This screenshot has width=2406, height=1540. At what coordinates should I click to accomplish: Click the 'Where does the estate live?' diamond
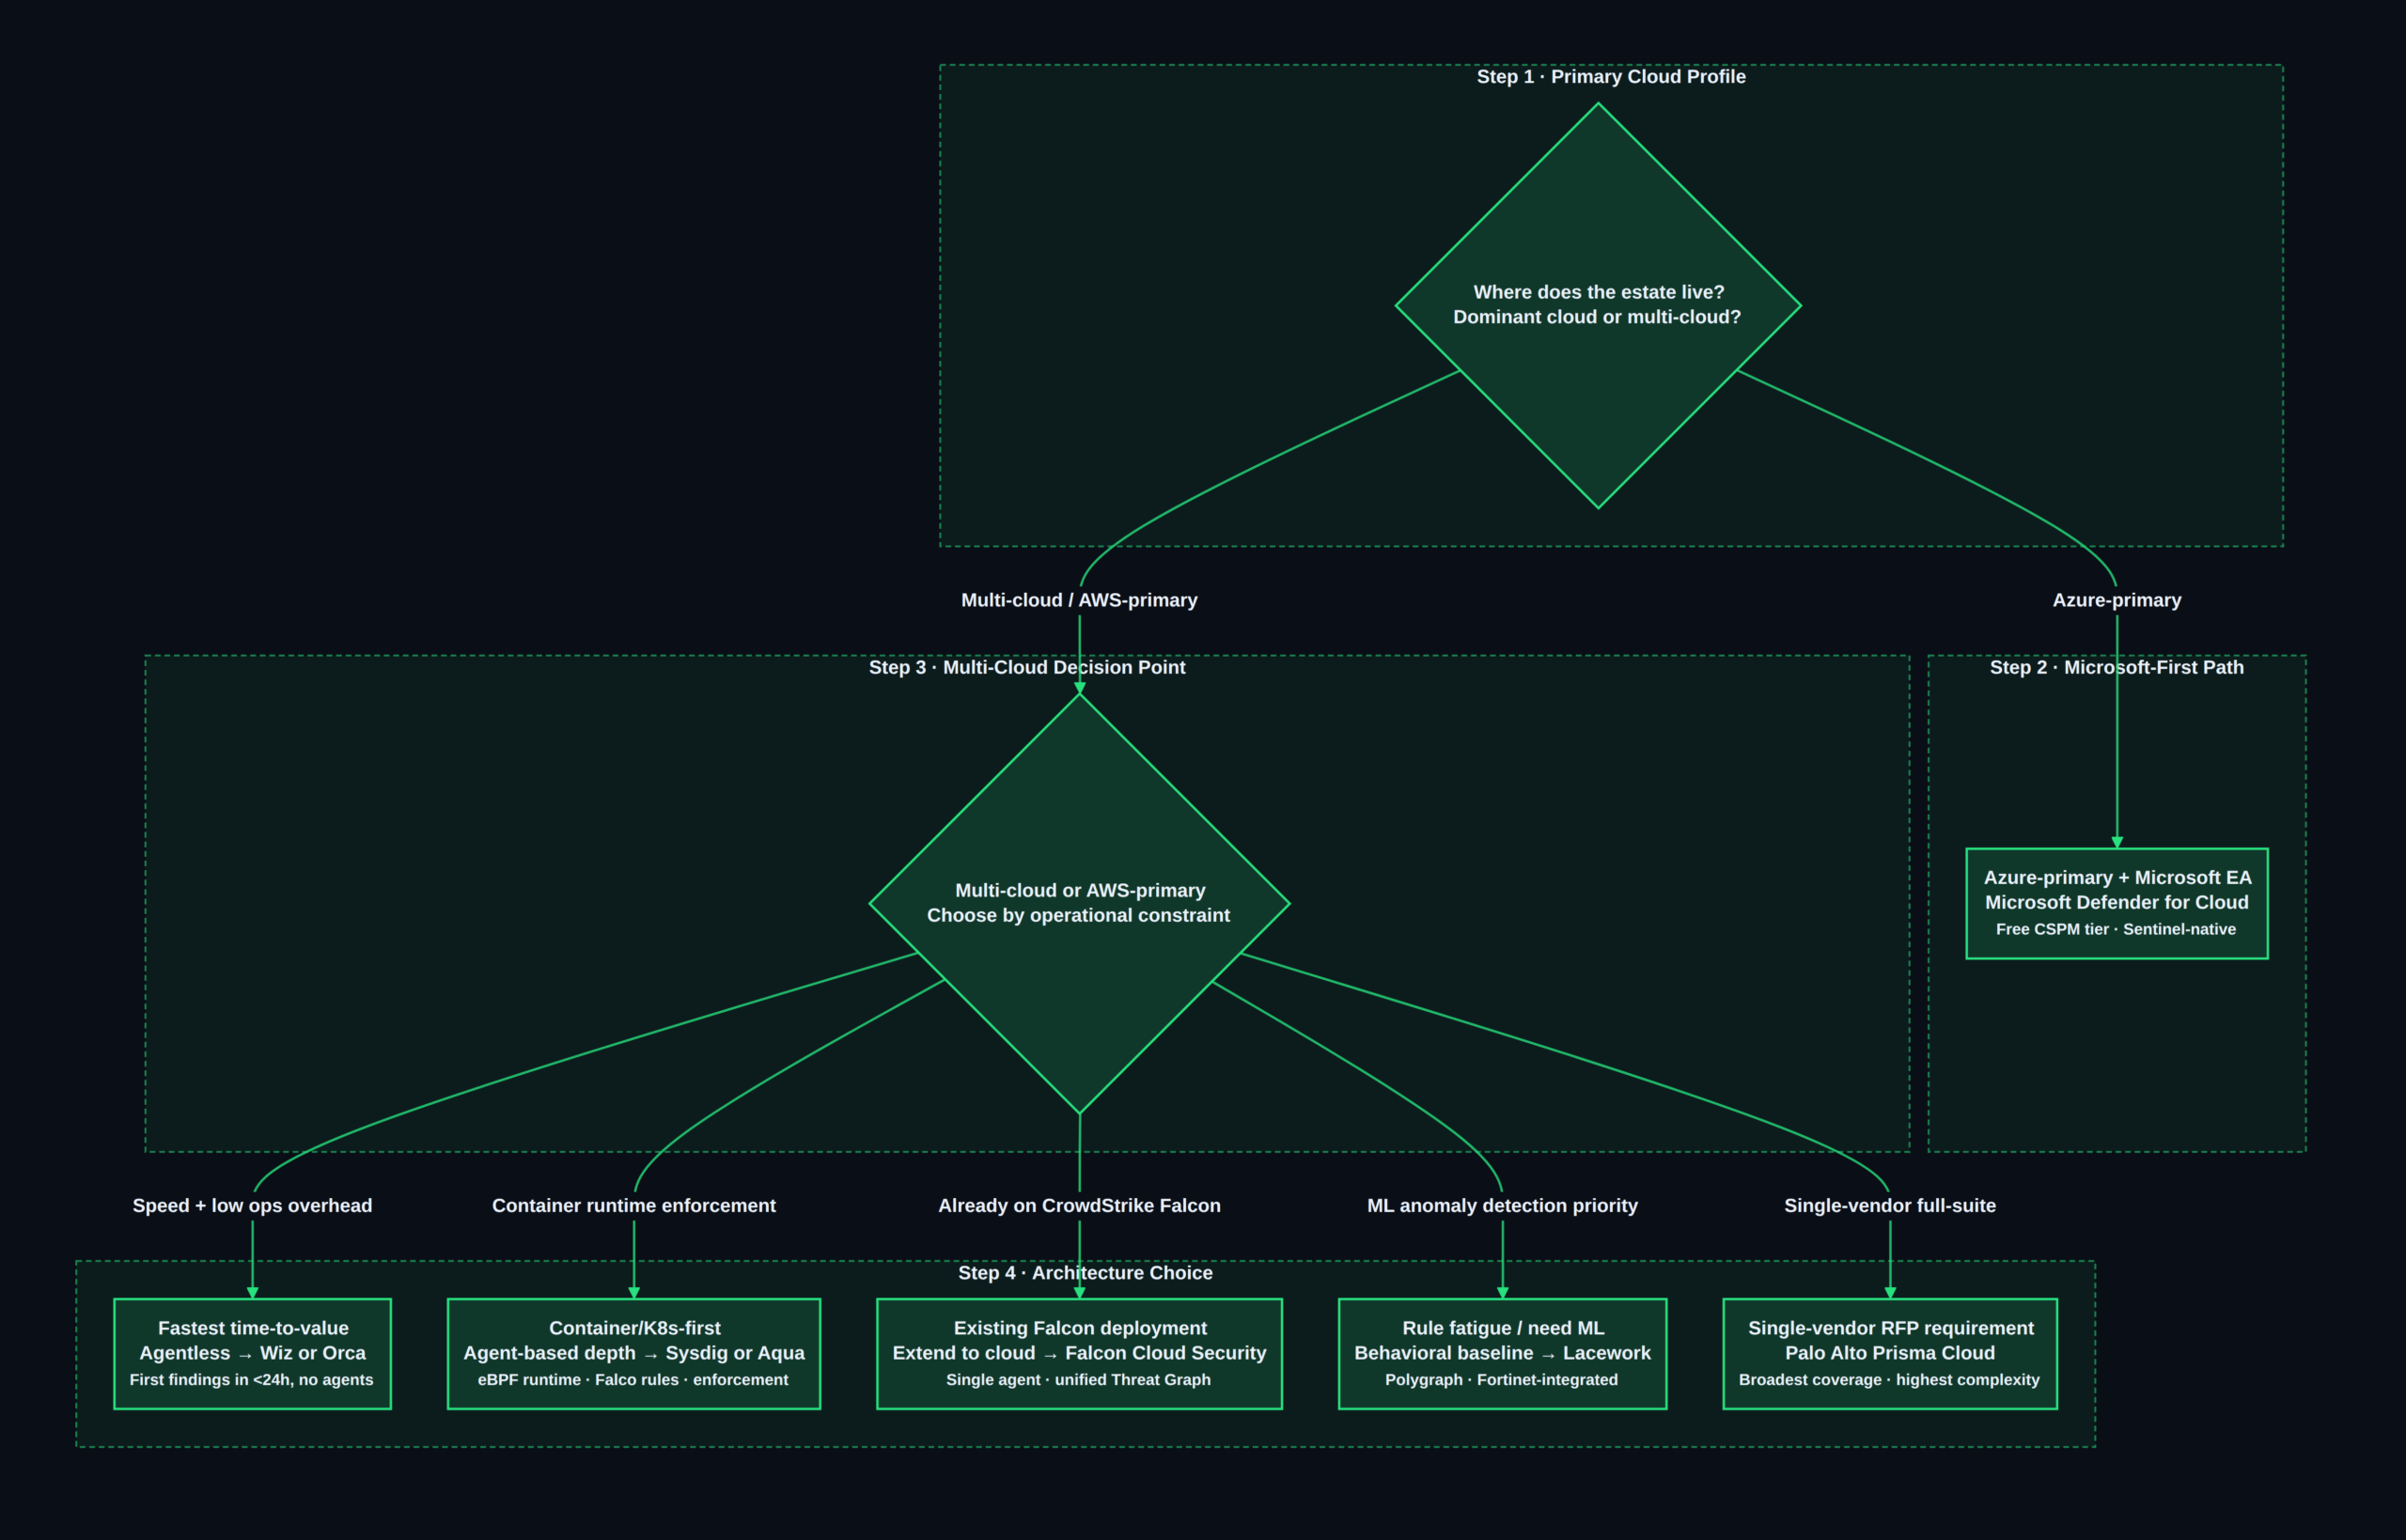pos(1598,305)
